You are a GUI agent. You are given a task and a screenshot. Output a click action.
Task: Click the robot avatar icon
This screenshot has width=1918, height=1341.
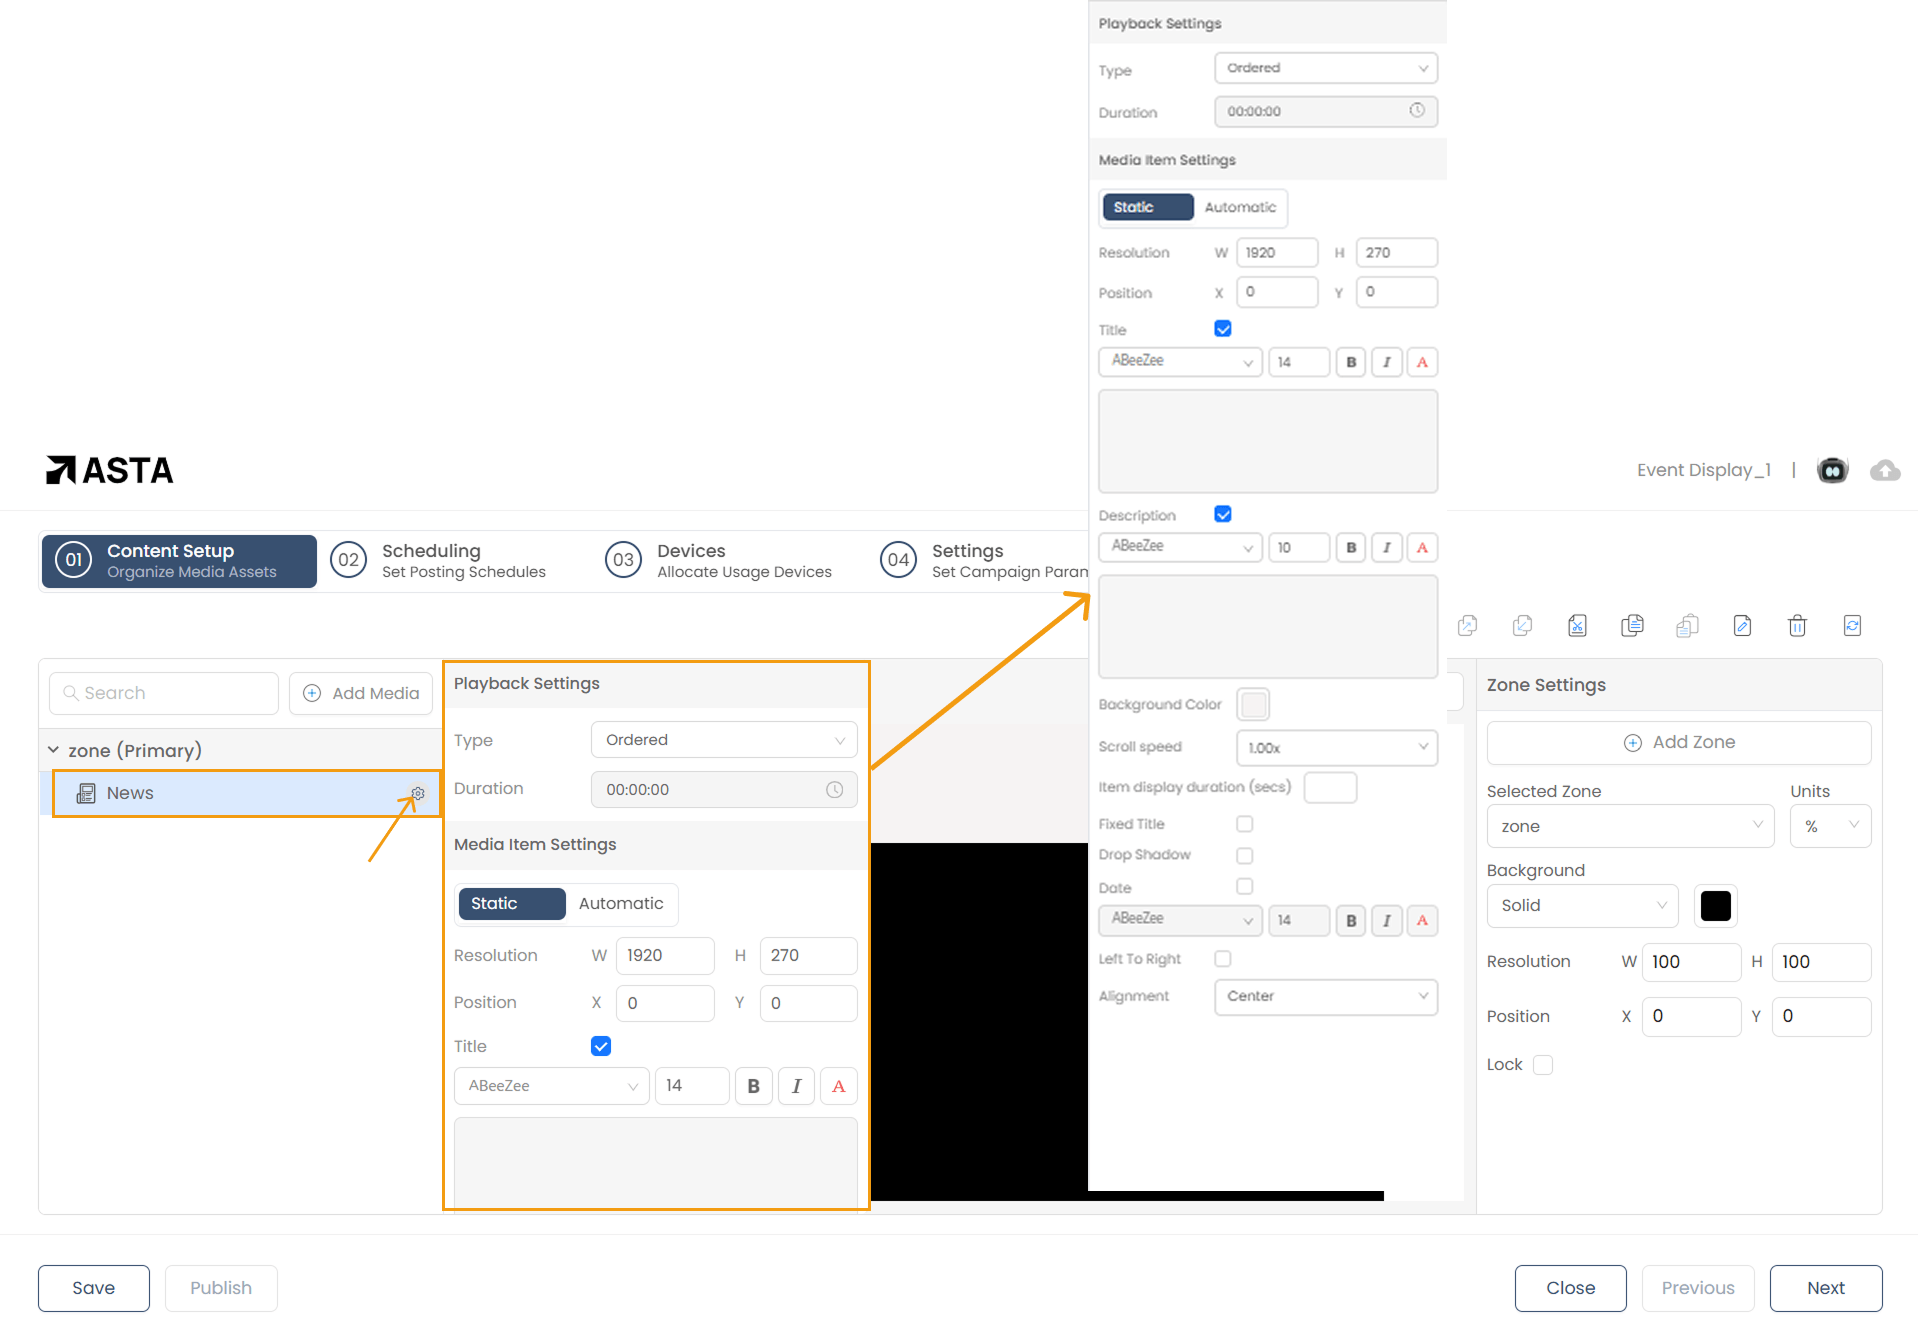1832,470
